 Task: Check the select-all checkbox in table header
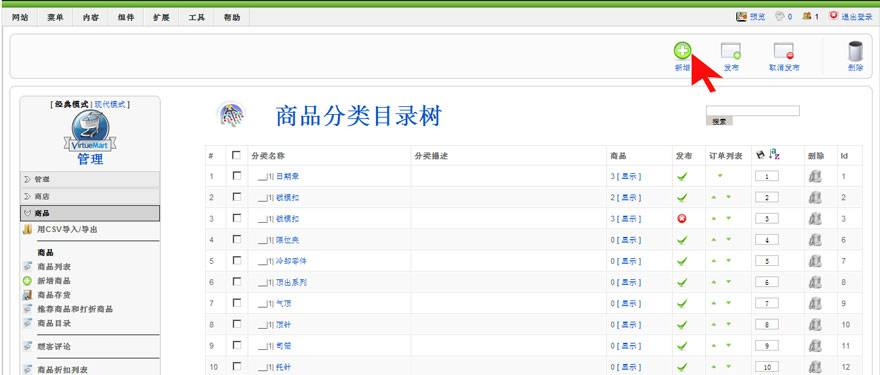pyautogui.click(x=236, y=155)
